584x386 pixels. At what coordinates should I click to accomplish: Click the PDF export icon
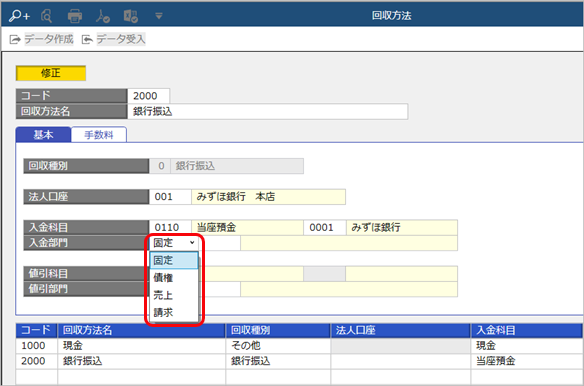tap(102, 16)
